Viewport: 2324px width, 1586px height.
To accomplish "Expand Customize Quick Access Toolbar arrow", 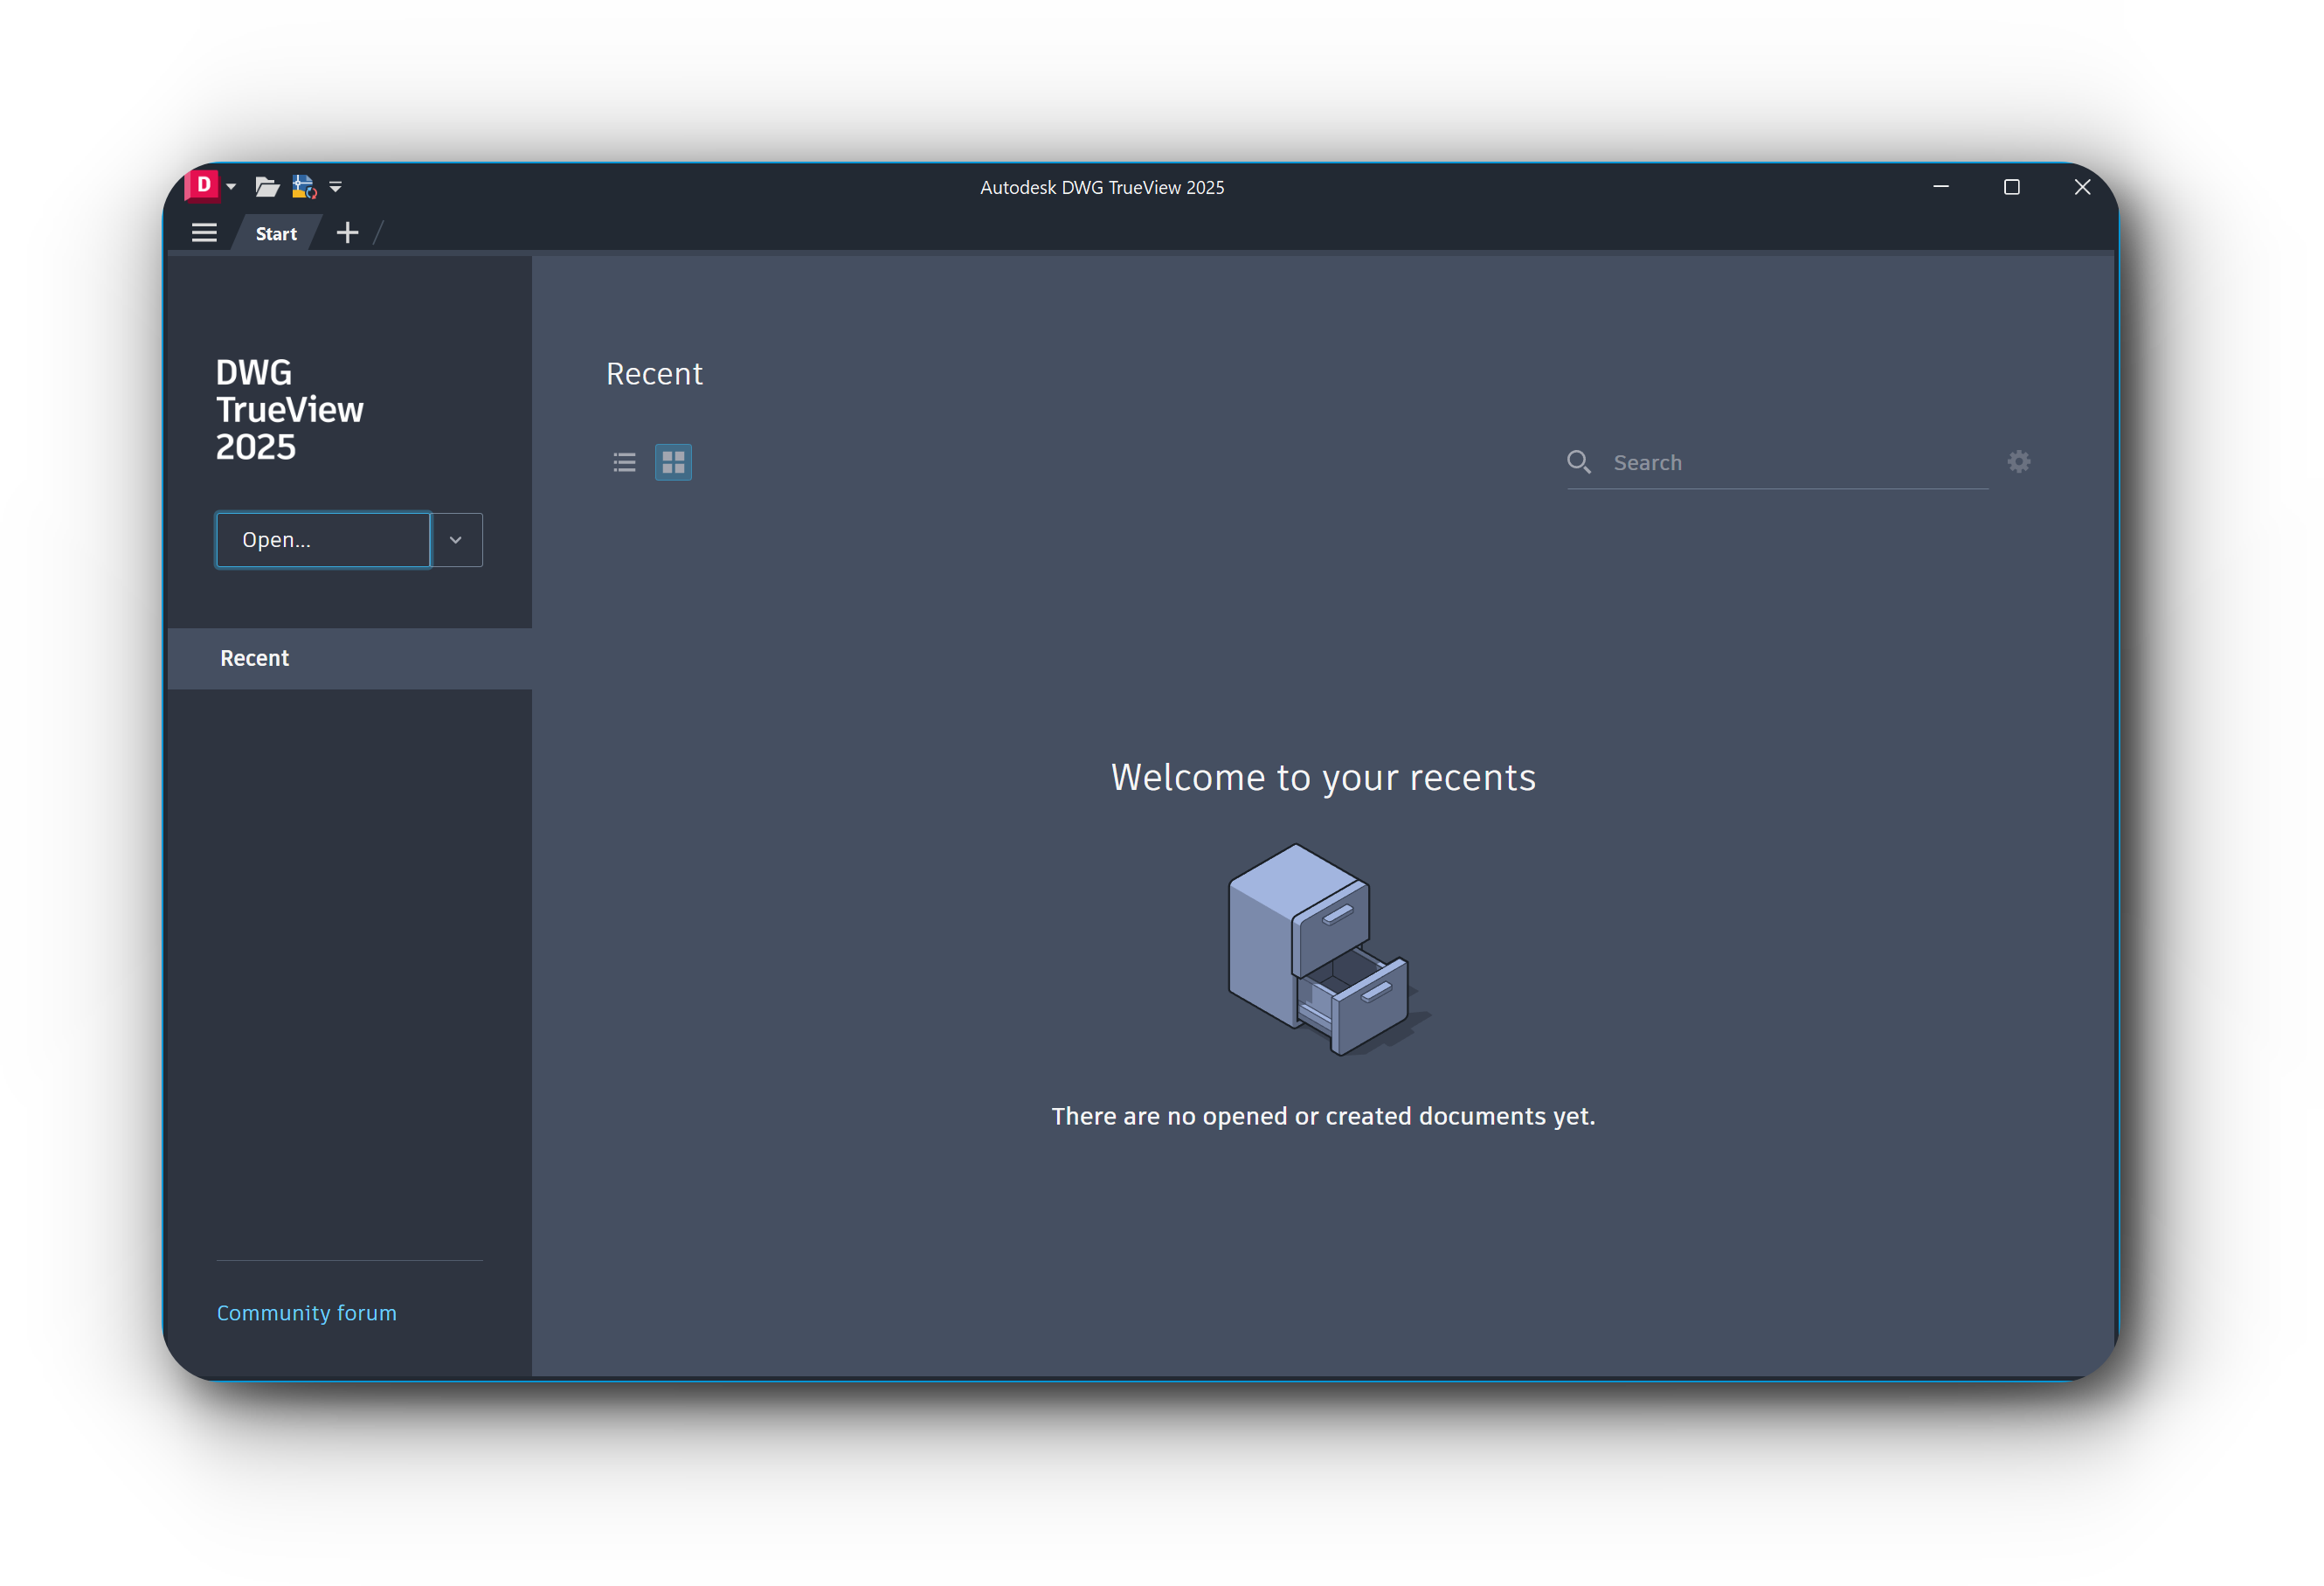I will [336, 187].
